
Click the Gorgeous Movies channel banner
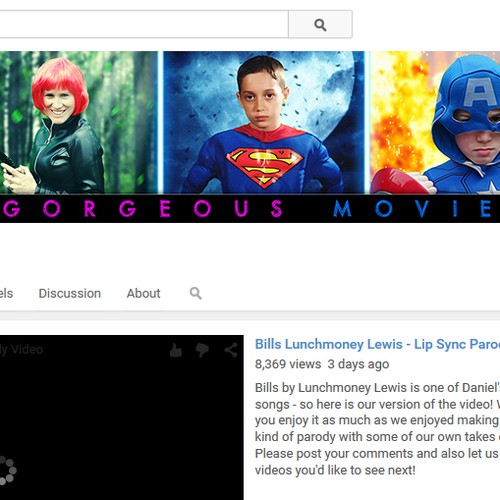pyautogui.click(x=250, y=137)
